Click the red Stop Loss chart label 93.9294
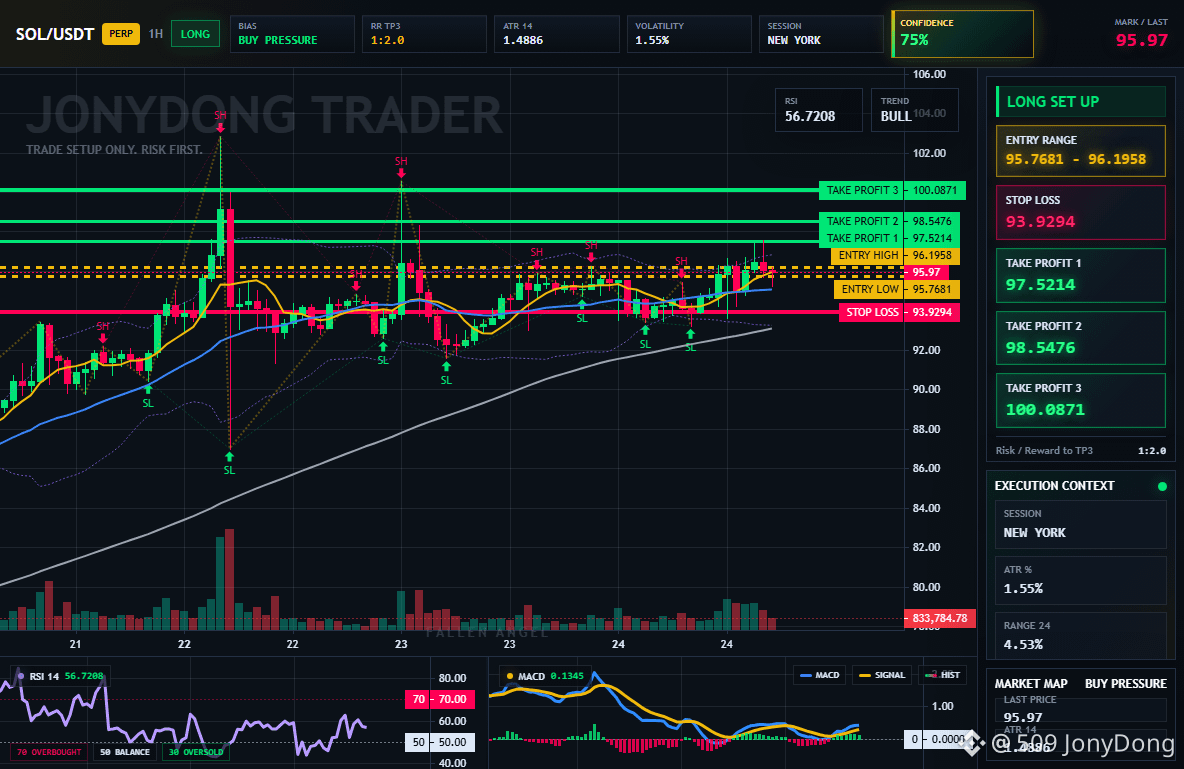Screen dimensions: 1184x769 [x=899, y=312]
